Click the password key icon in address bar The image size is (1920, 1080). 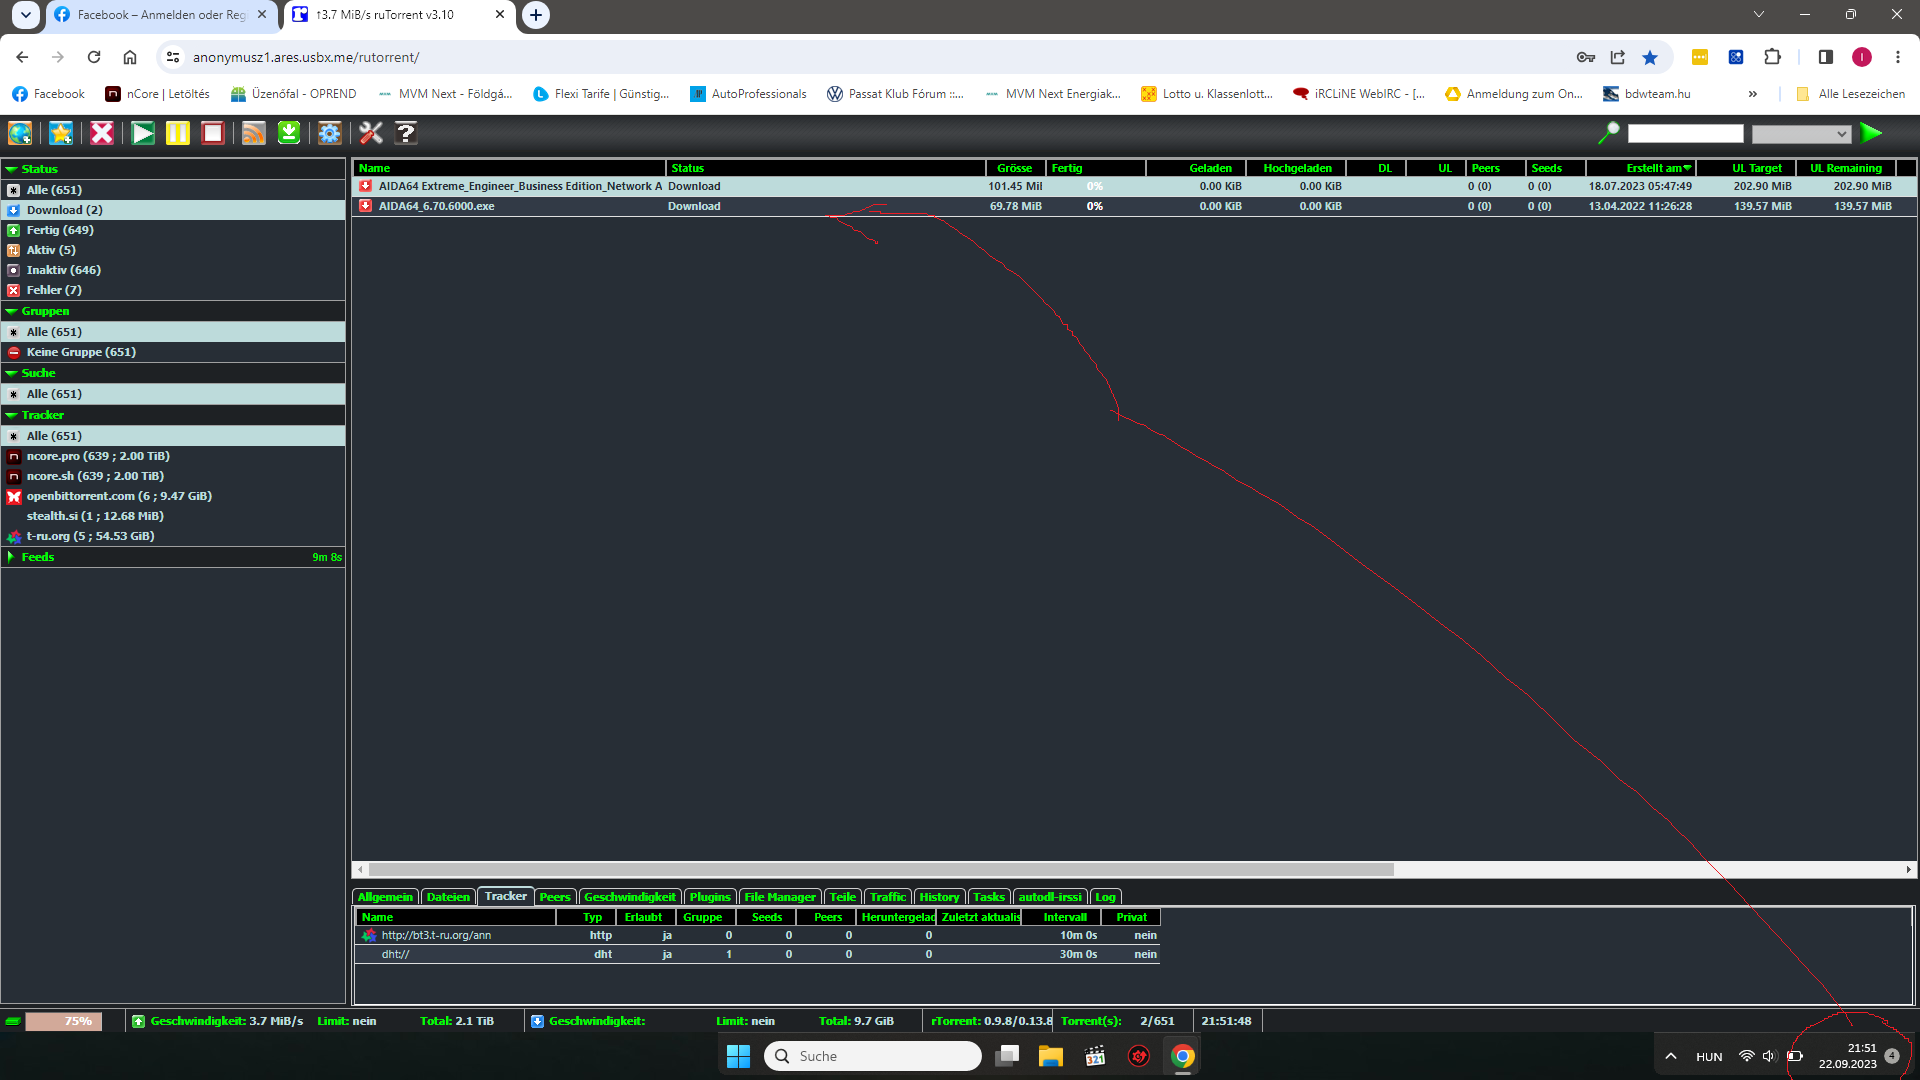pyautogui.click(x=1585, y=57)
